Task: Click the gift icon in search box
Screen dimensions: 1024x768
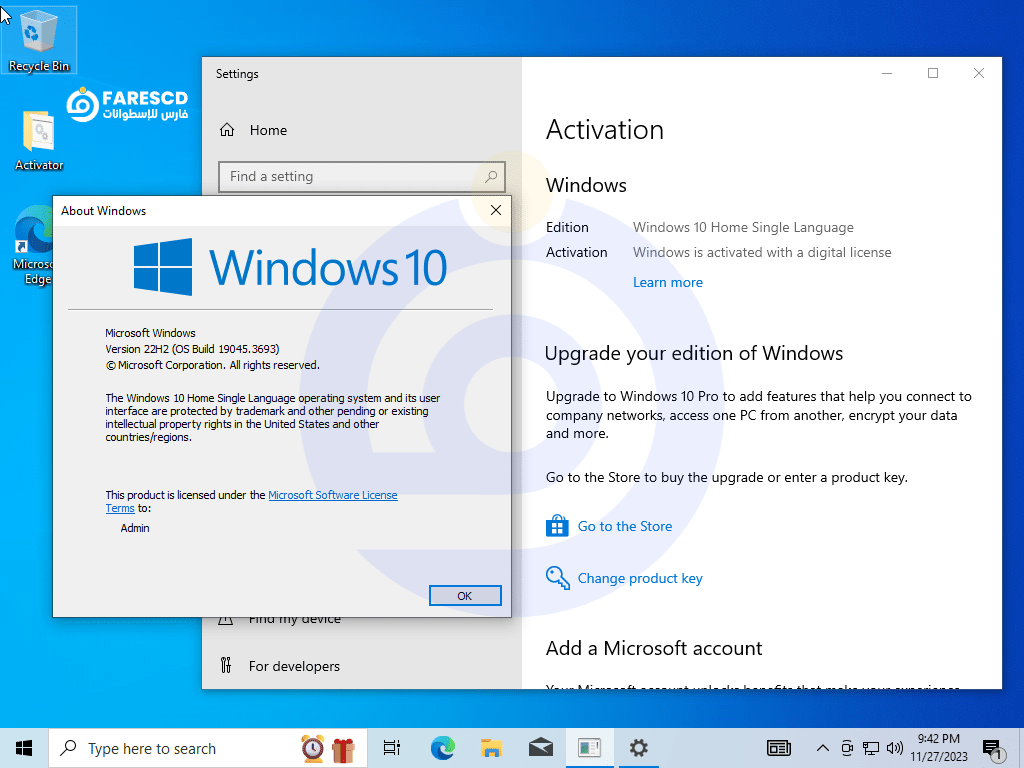Action: 343,749
